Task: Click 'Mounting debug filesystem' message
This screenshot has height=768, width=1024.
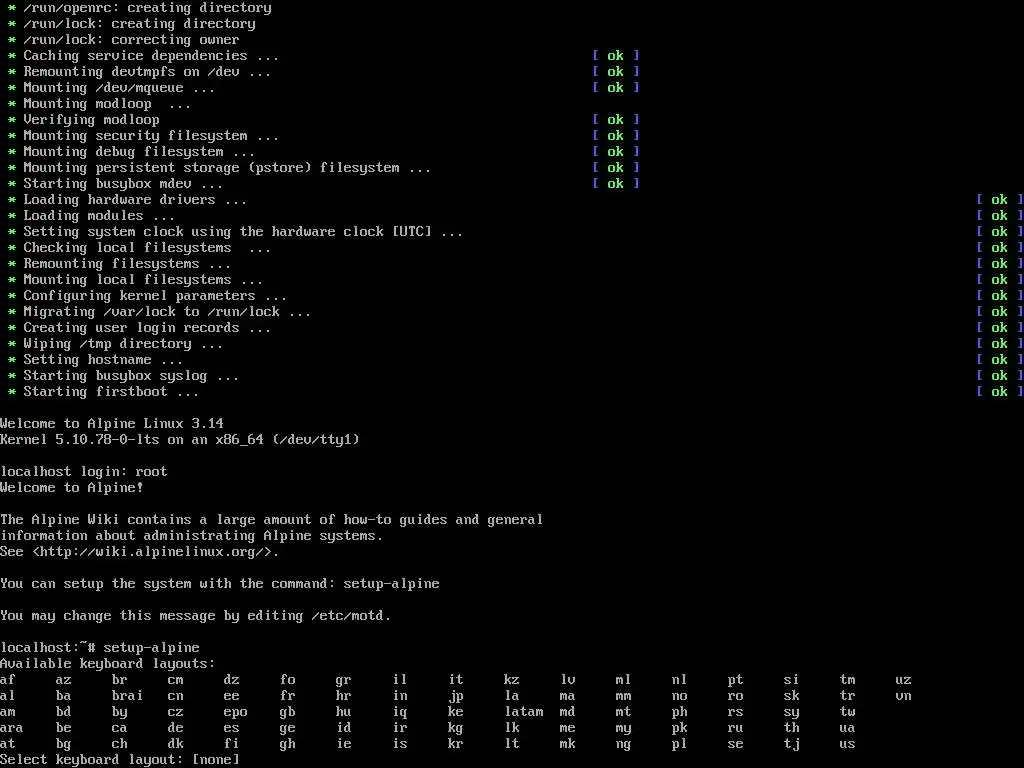Action: (138, 152)
